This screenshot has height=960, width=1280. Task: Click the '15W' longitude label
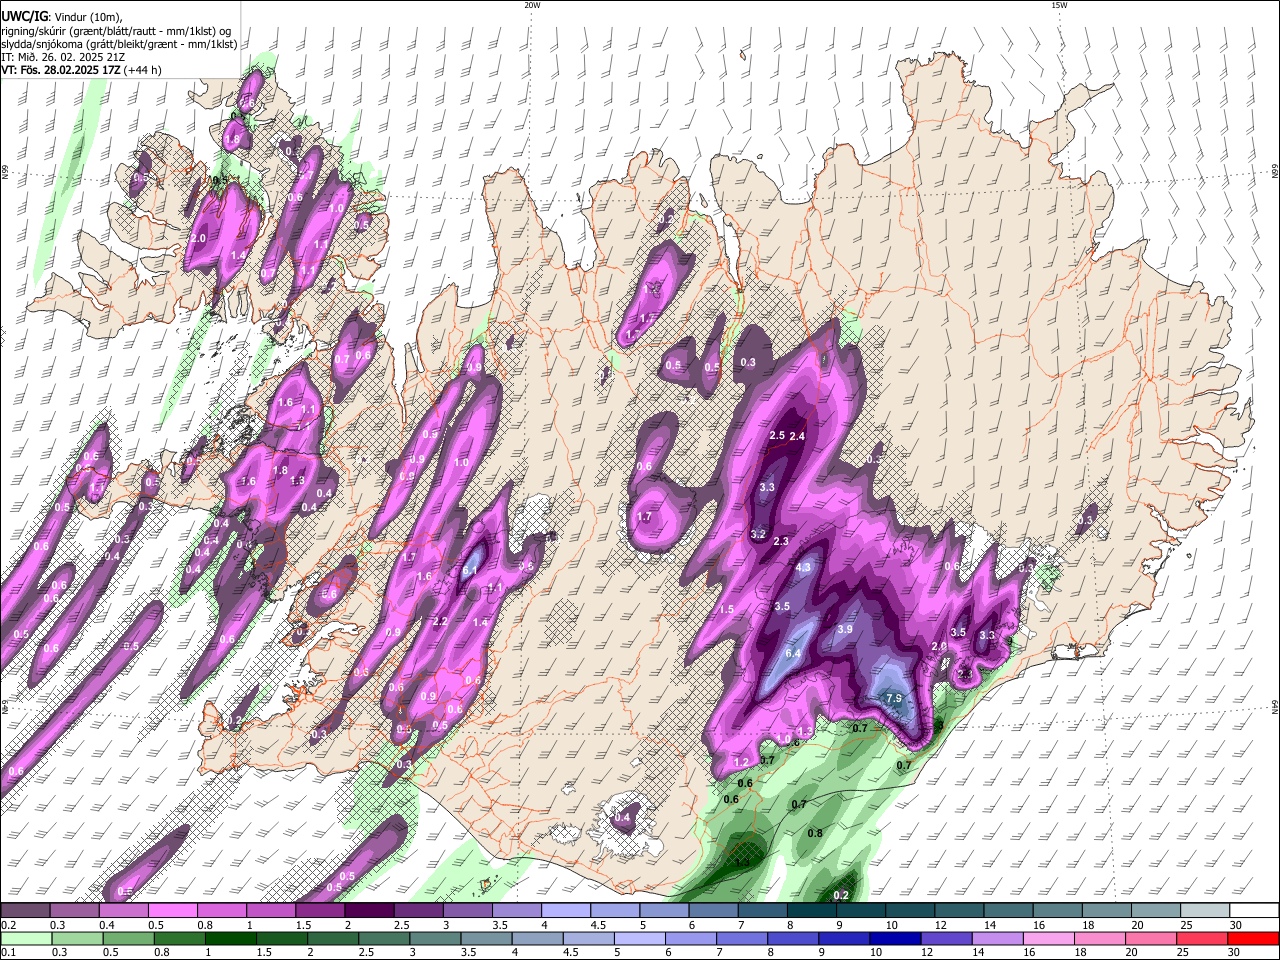[x=1058, y=5]
